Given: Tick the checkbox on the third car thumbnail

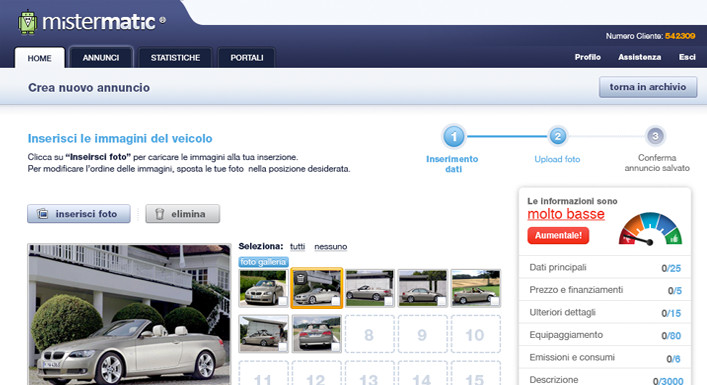Looking at the screenshot, I should 388,301.
